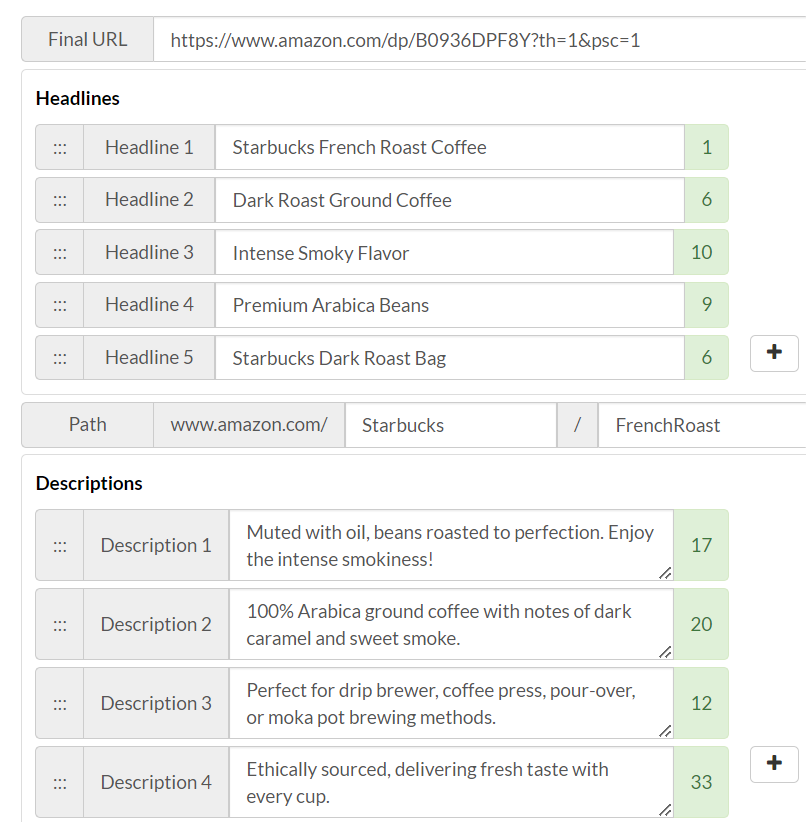Add a new description with plus button
Viewport: 806px width, 822px height.
click(x=774, y=764)
